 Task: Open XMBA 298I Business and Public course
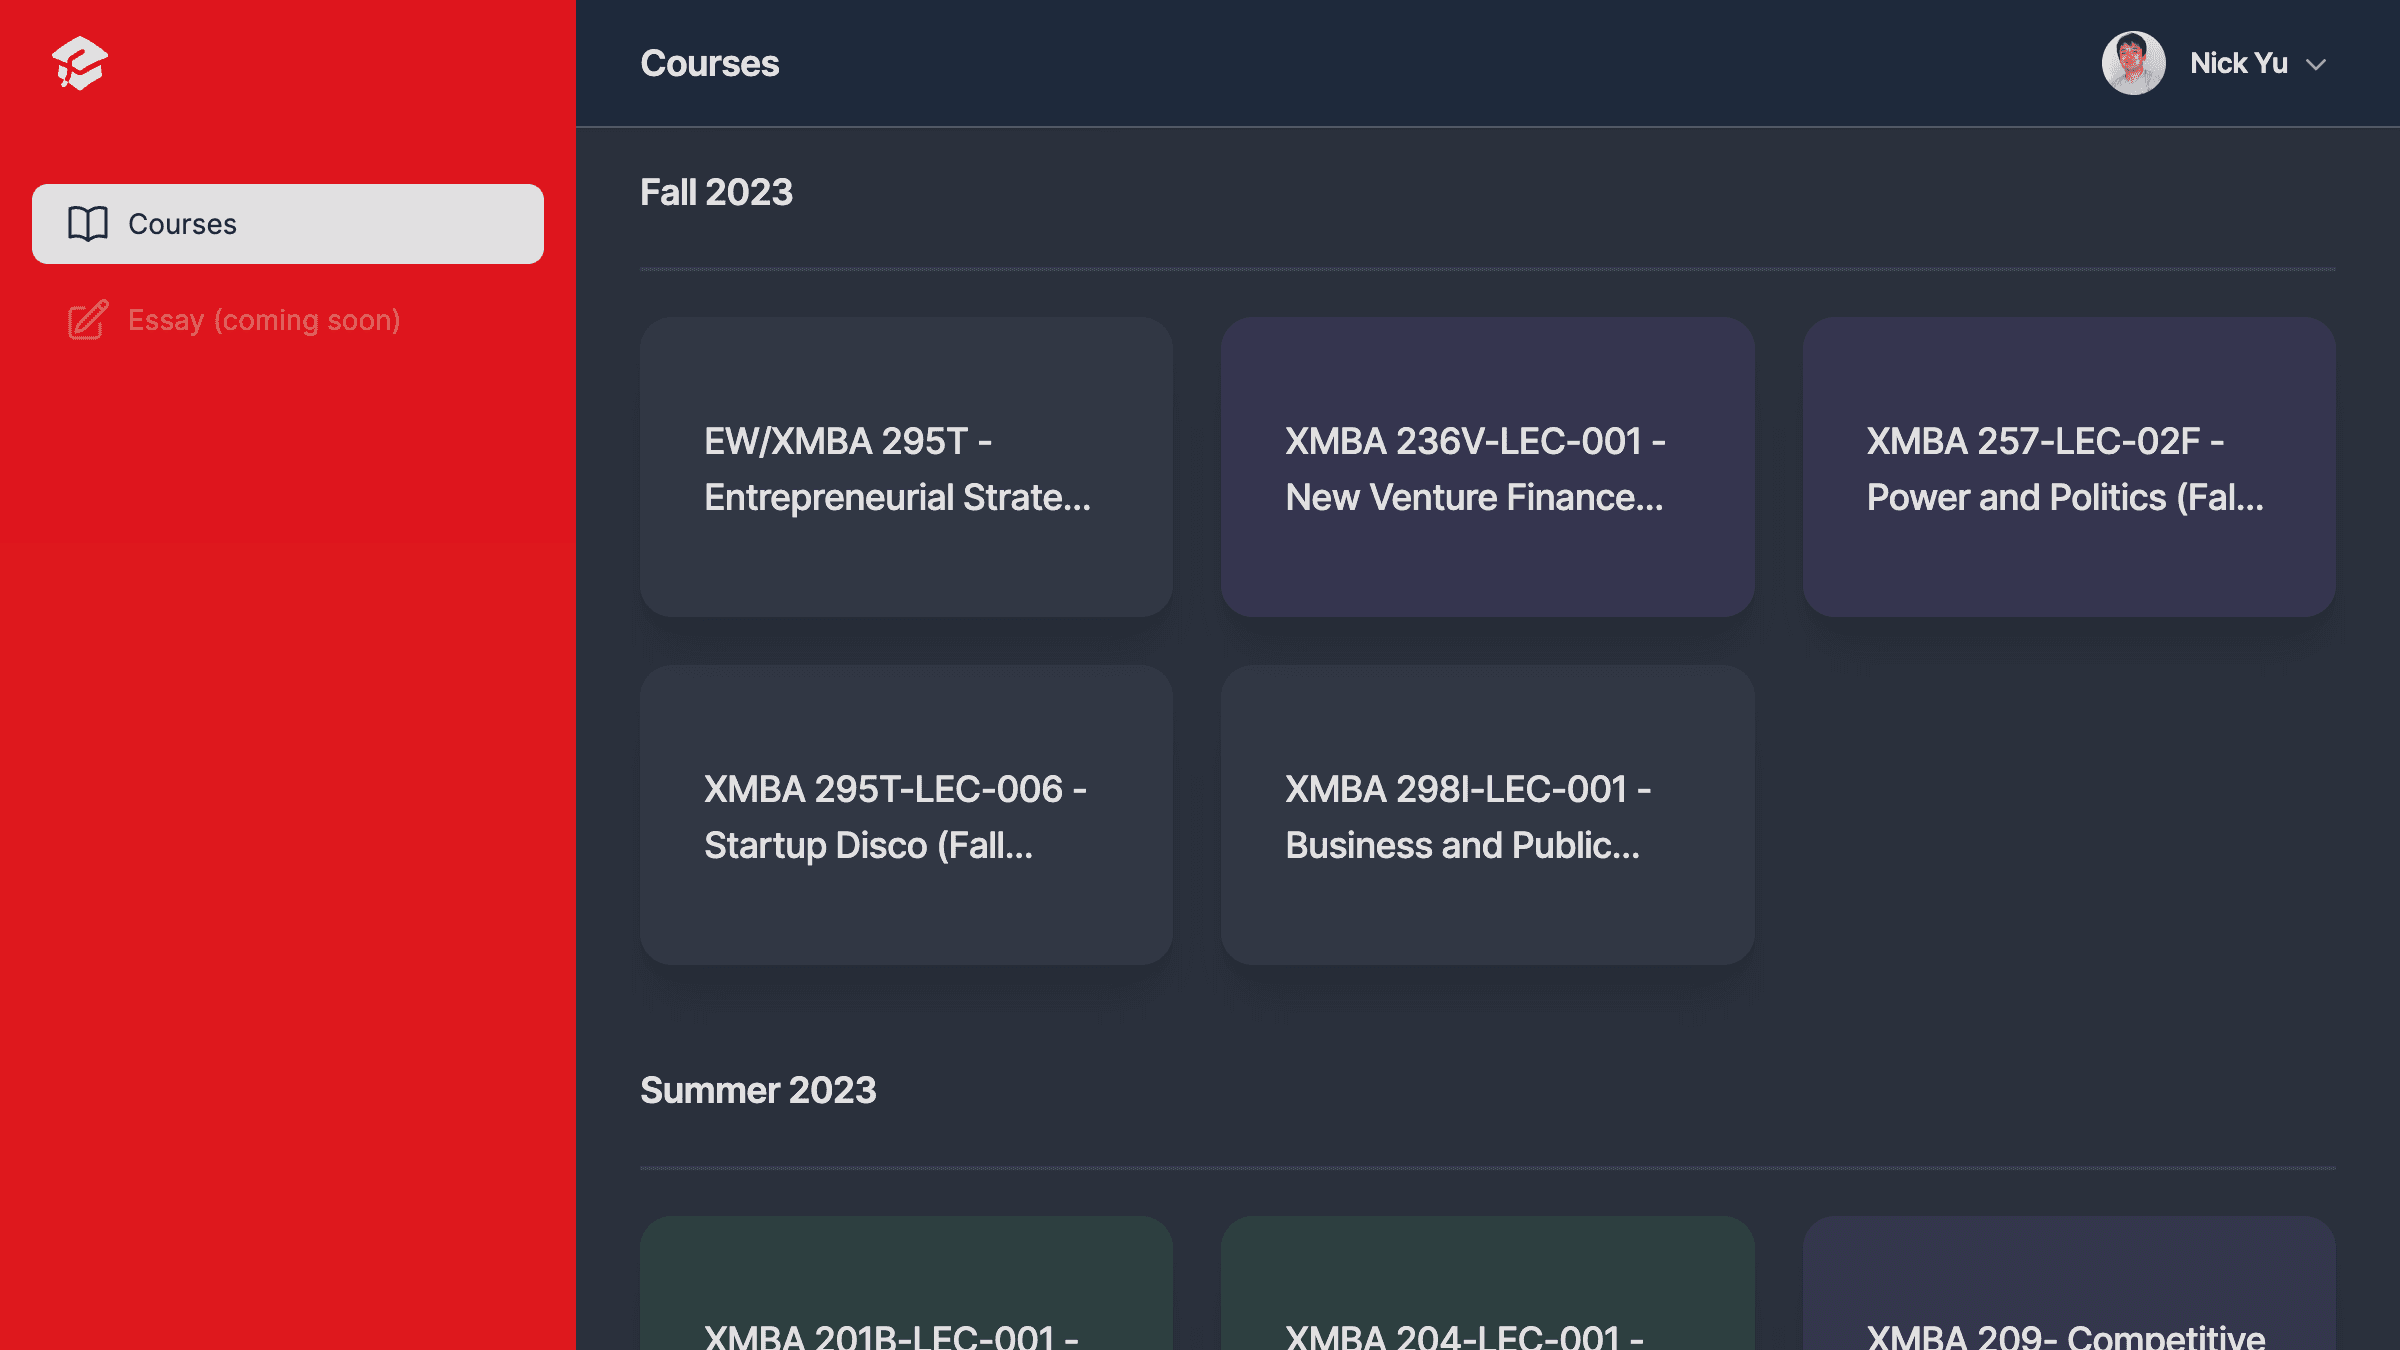(1487, 815)
